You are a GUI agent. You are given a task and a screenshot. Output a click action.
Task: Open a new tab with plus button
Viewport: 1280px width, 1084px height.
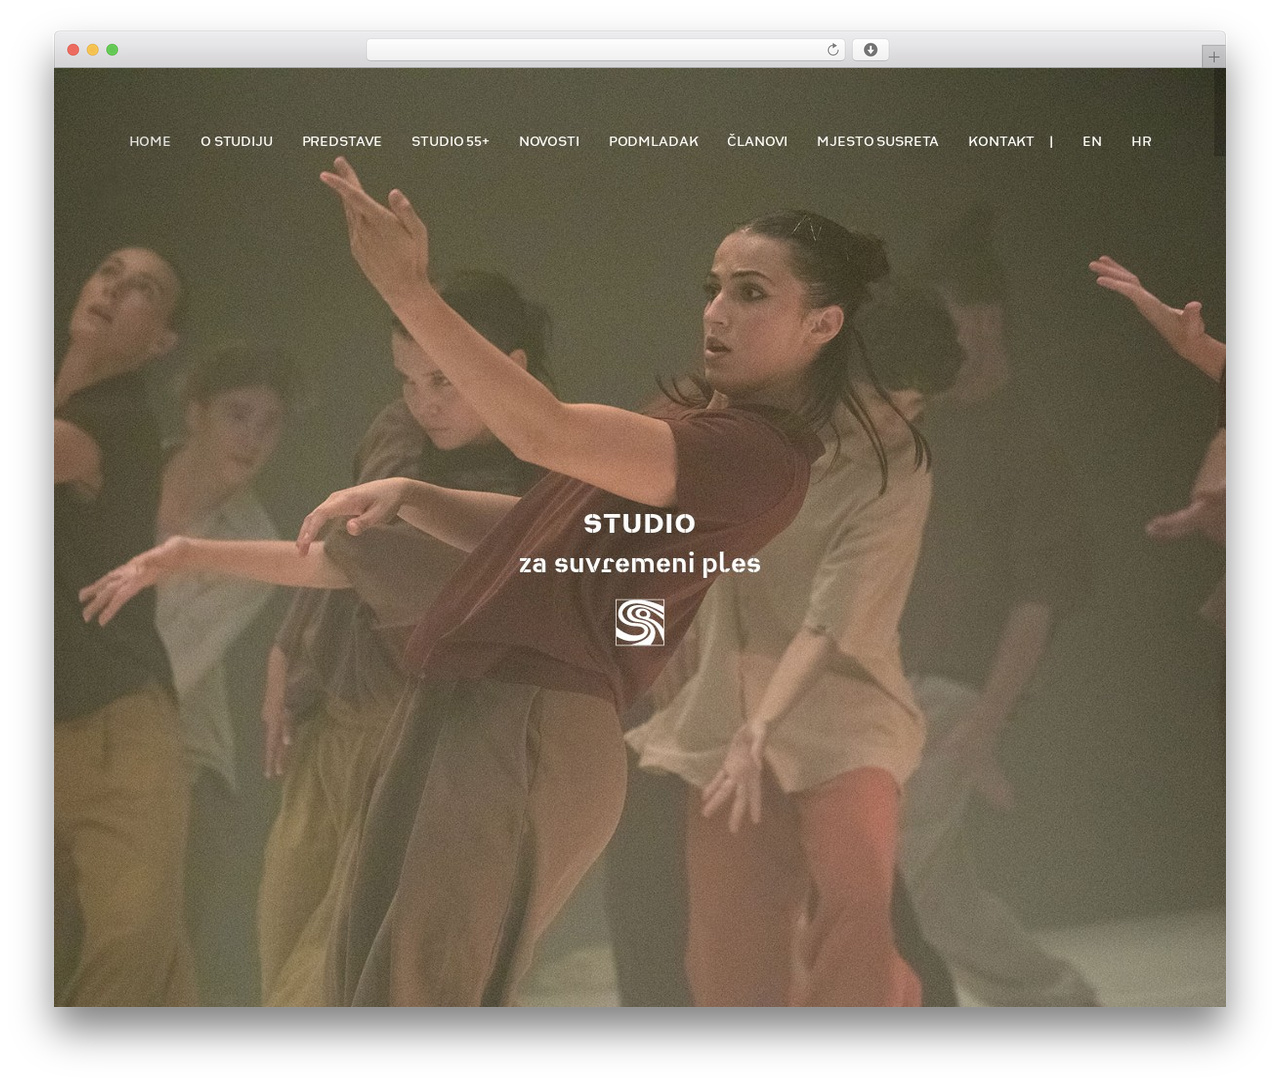click(1213, 57)
